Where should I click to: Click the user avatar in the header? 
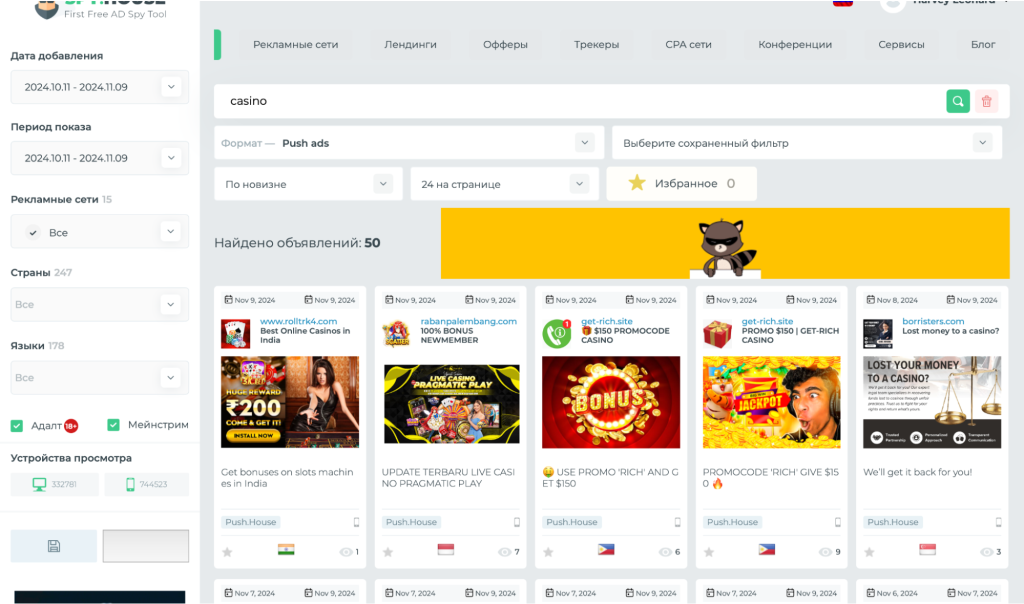pos(892,4)
